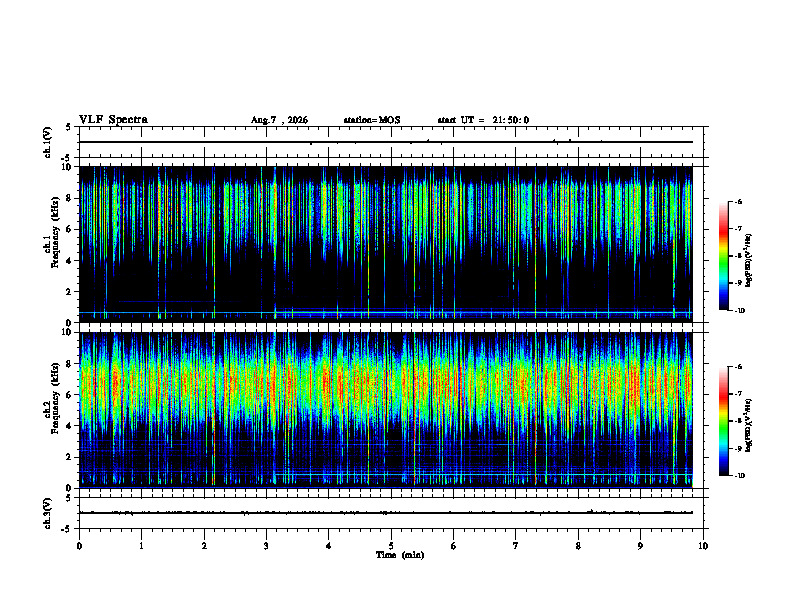Click time axis tick label "5"
The width and height of the screenshot is (792, 612).
pyautogui.click(x=391, y=546)
